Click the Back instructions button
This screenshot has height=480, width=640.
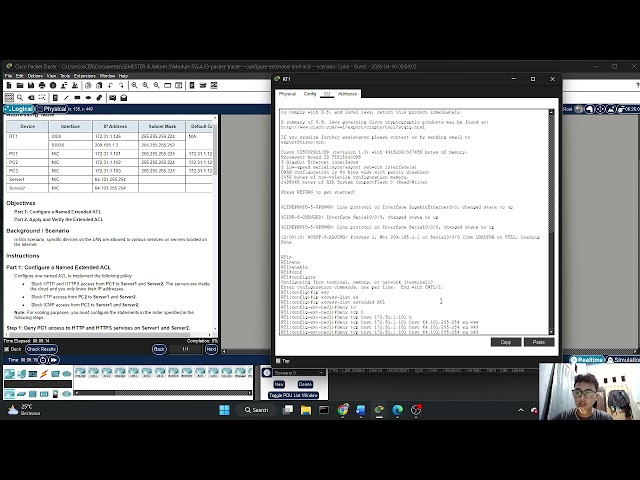[159, 349]
